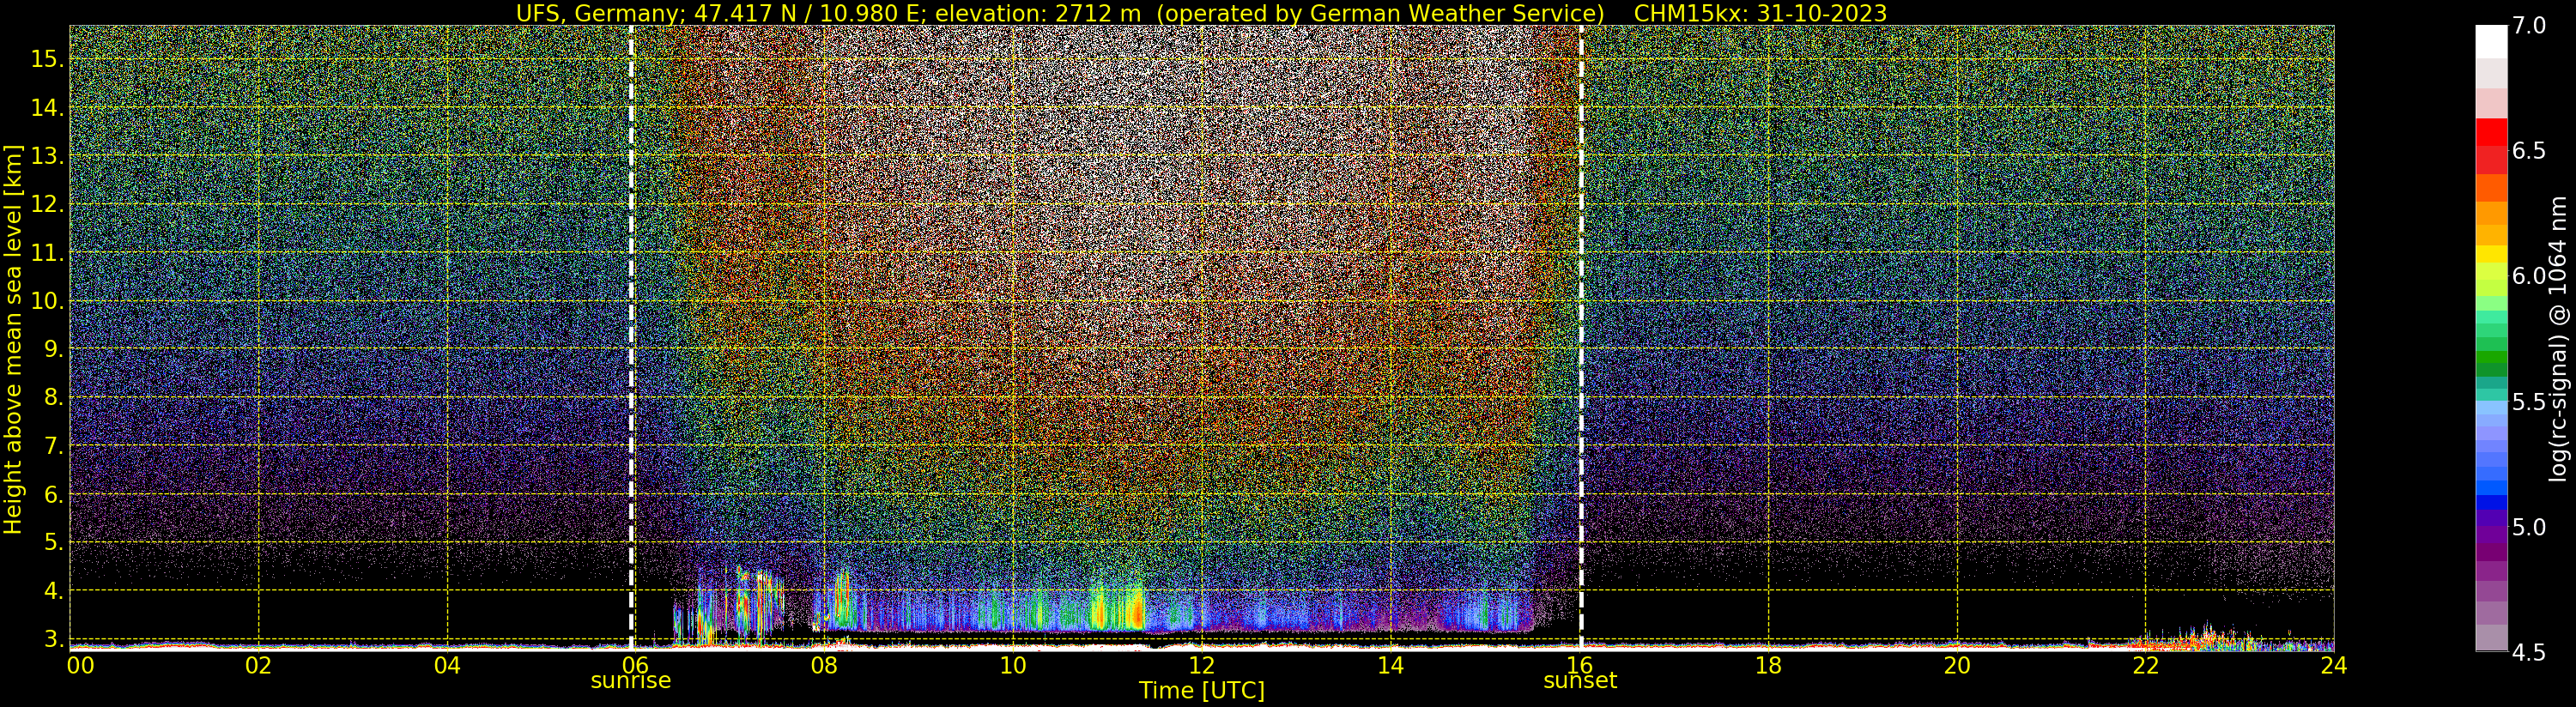Click the time tick label '16'
Screen dimensions: 2576x707
pos(1580,665)
